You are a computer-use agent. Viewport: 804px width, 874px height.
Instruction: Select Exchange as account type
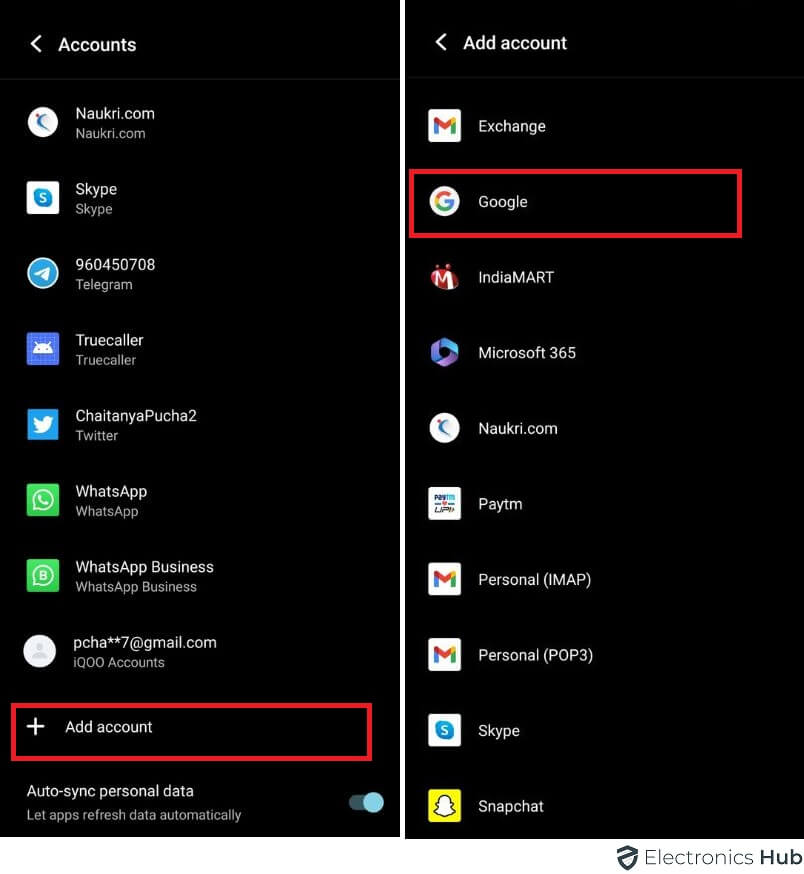tap(604, 126)
